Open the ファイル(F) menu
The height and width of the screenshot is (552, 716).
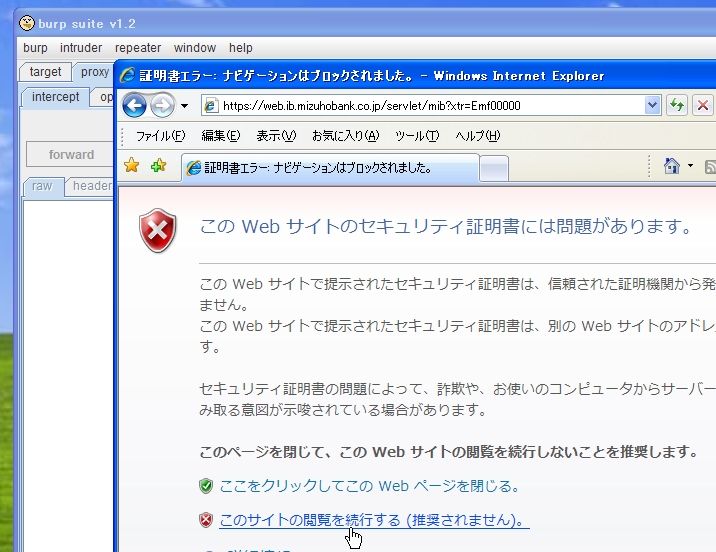point(161,136)
